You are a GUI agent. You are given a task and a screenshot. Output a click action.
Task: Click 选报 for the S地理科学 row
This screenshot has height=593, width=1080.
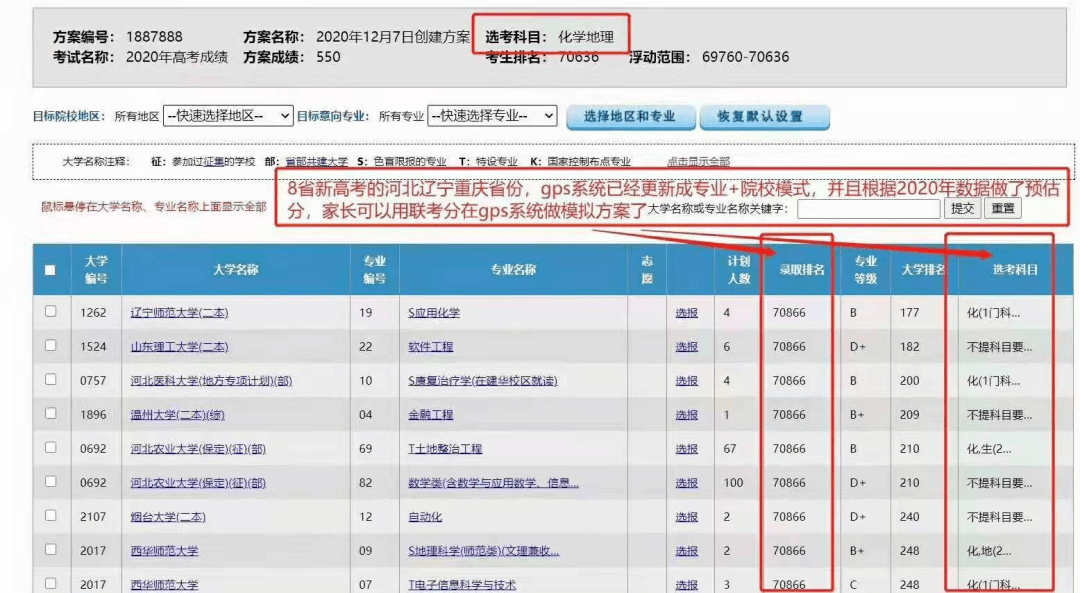pyautogui.click(x=686, y=551)
